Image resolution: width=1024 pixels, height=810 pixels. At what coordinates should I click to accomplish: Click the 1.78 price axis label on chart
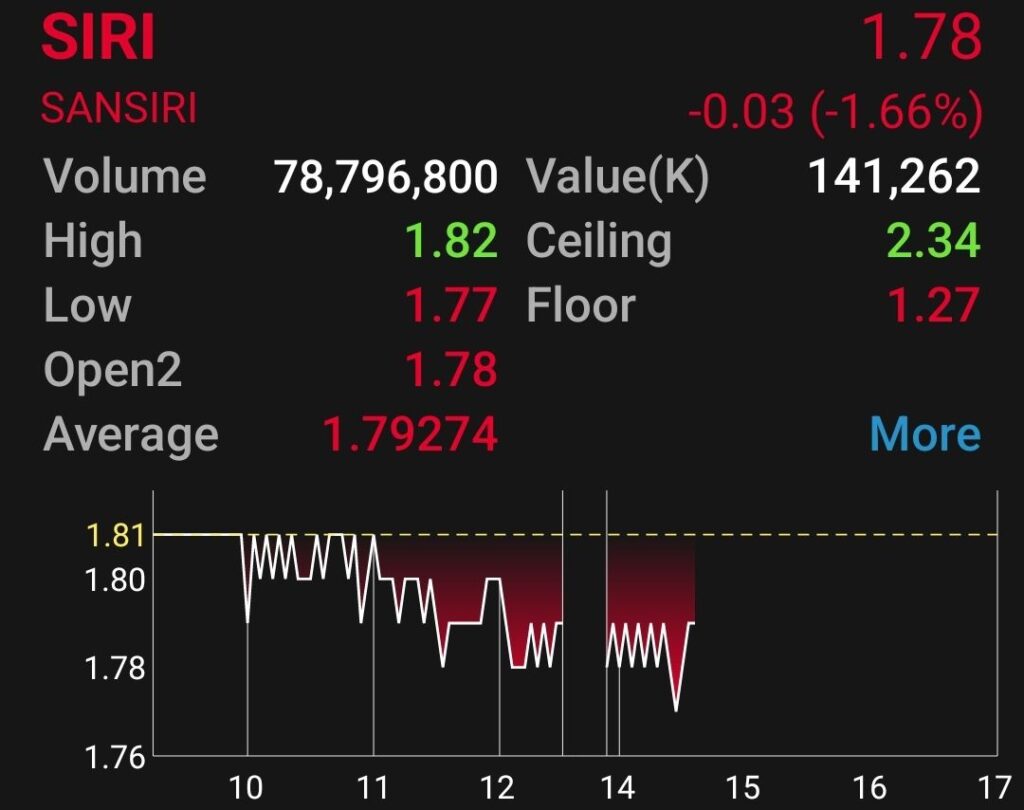click(x=115, y=668)
